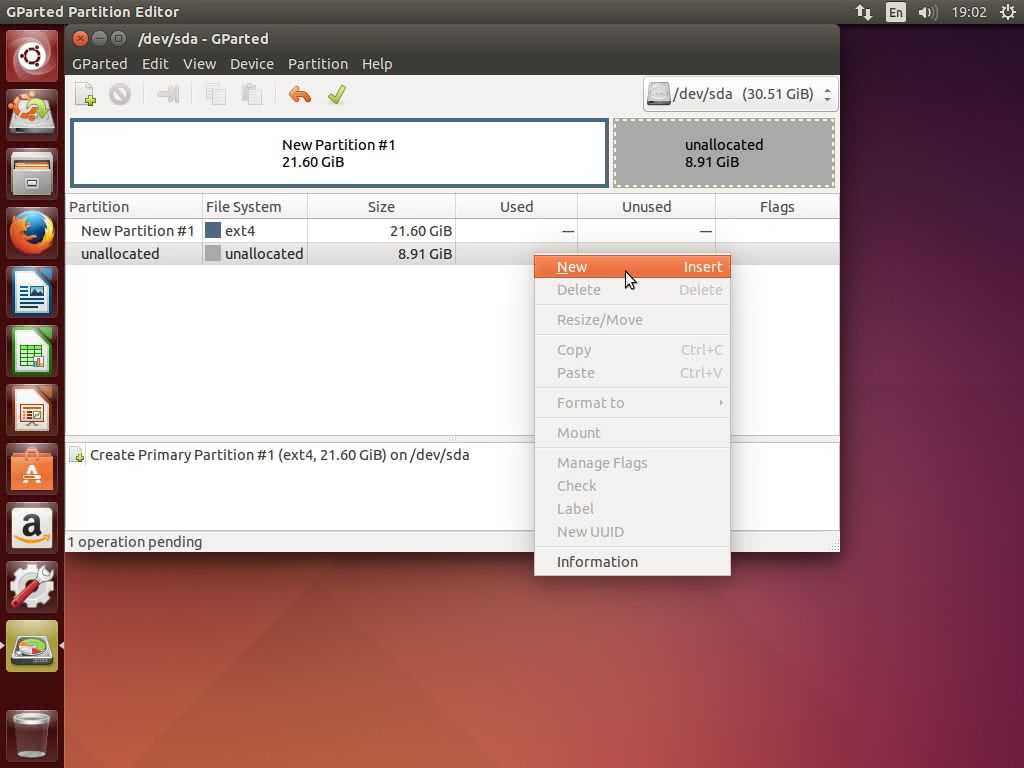Click the Copy partition toolbar icon
The height and width of the screenshot is (768, 1024).
(x=215, y=95)
